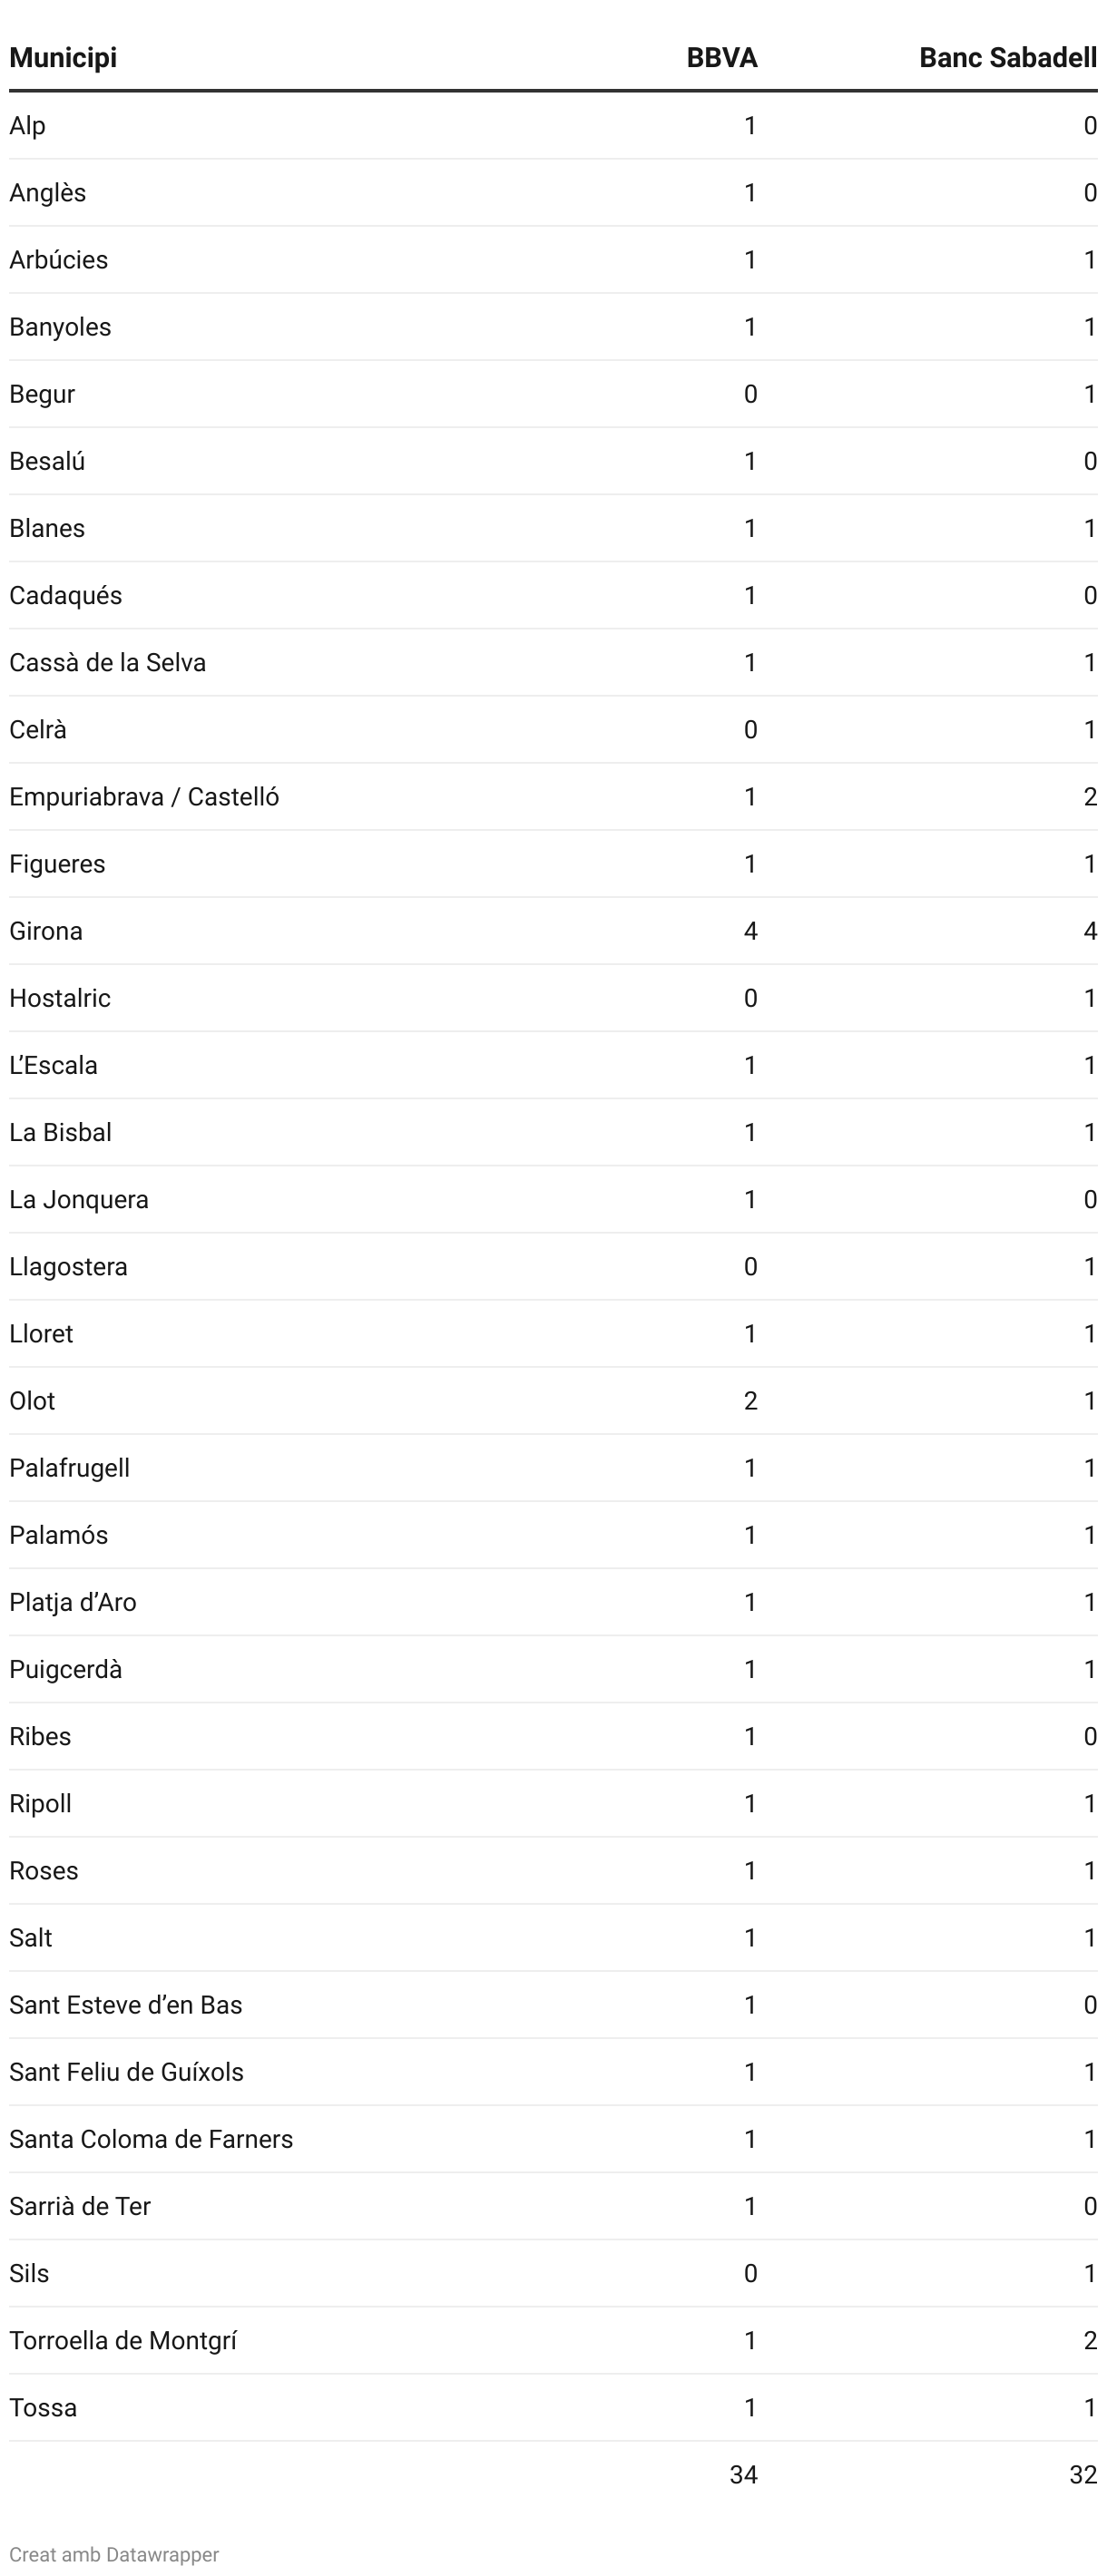Image resolution: width=1107 pixels, height=2576 pixels.
Task: Click the BBVA column header
Action: pos(721,58)
